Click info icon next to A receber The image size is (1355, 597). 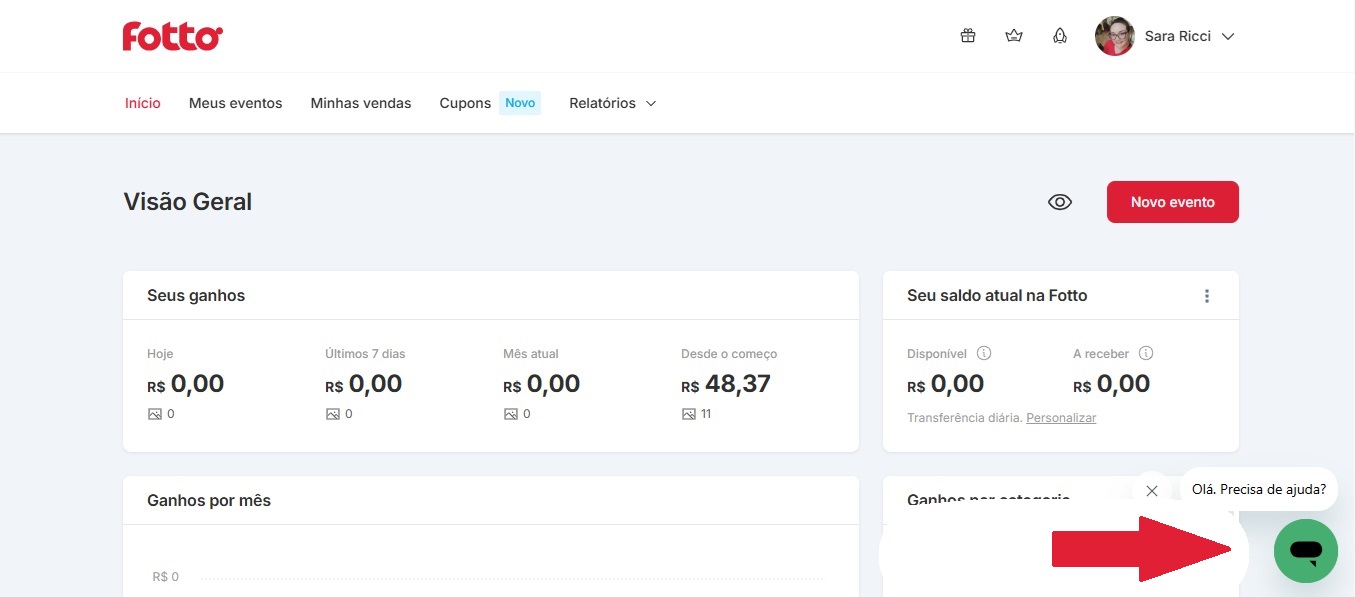(1146, 353)
